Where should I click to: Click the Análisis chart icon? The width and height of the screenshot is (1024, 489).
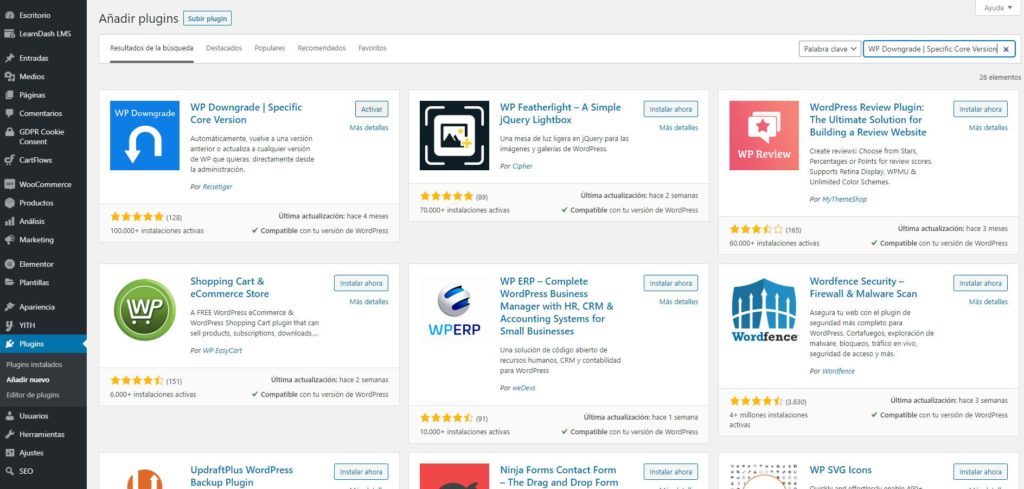coord(9,221)
